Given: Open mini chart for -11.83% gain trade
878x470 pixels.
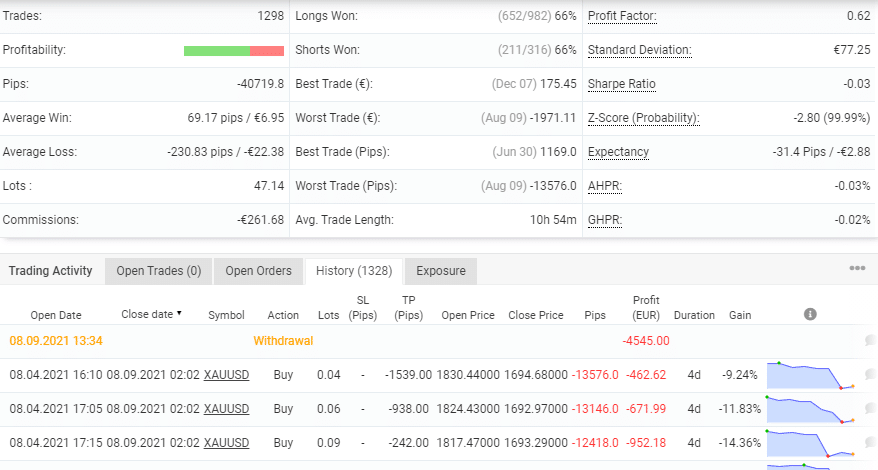Looking at the screenshot, I should coord(810,409).
